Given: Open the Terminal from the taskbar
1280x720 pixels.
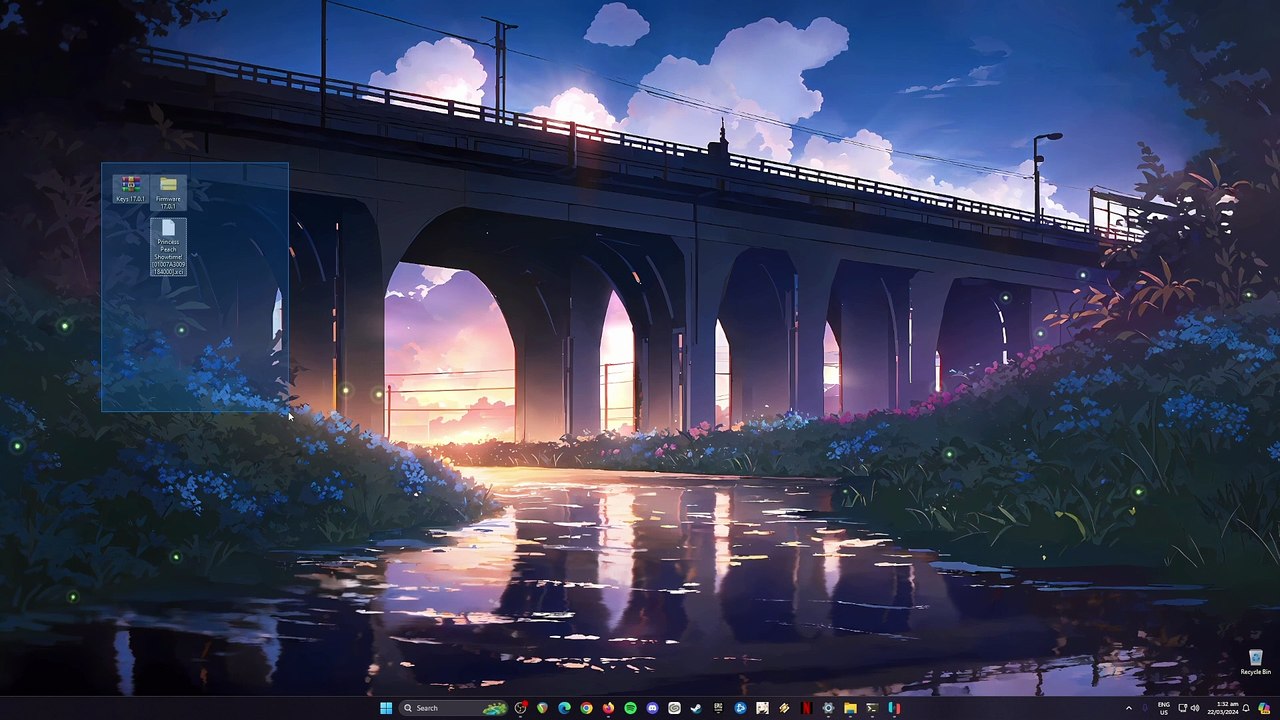Looking at the screenshot, I should click(x=872, y=708).
